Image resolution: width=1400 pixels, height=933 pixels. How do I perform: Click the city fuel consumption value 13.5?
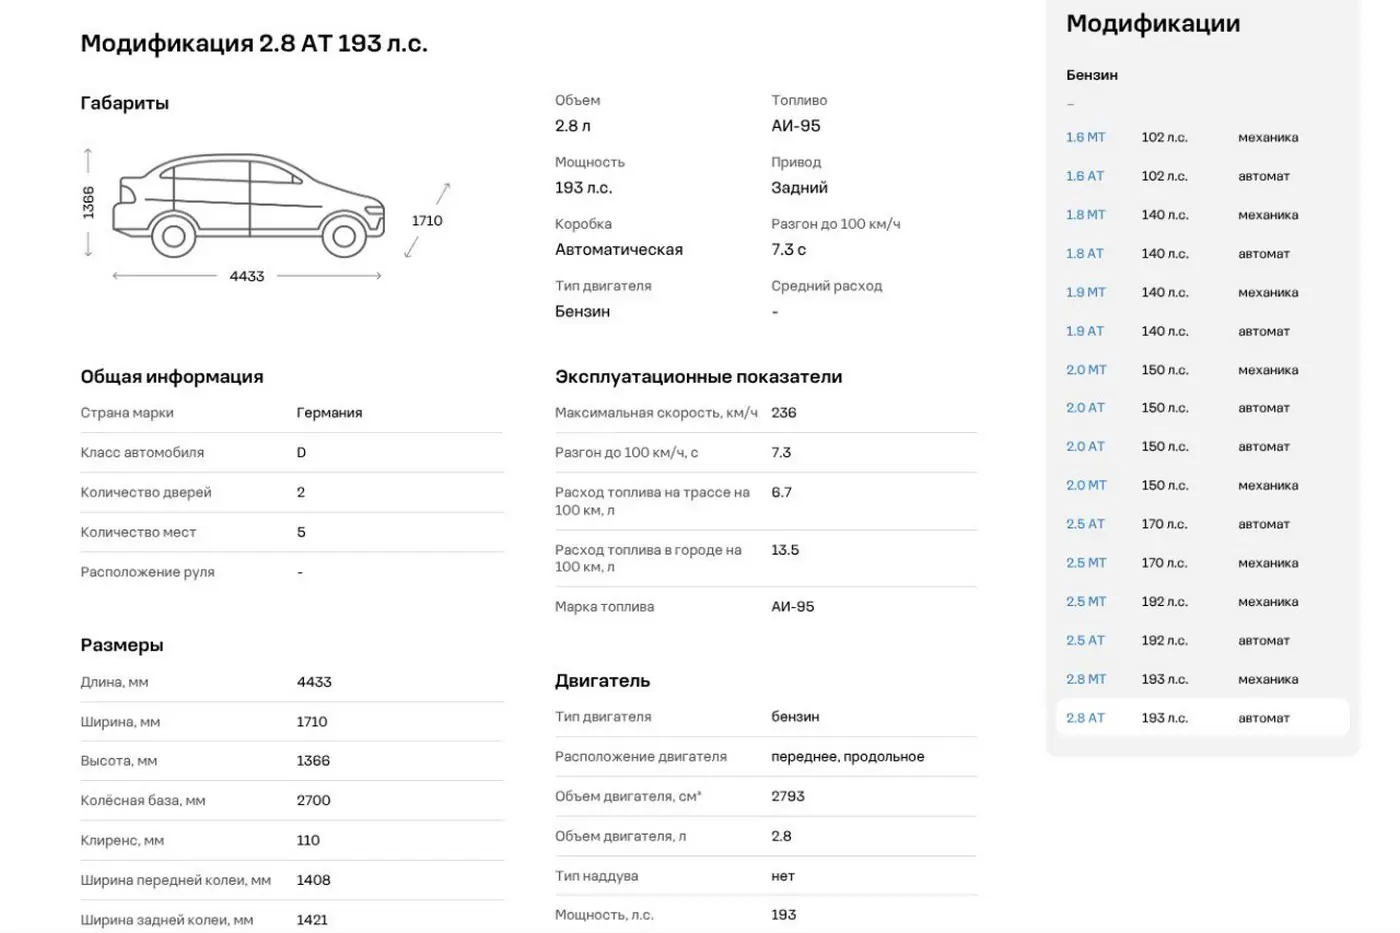(785, 550)
